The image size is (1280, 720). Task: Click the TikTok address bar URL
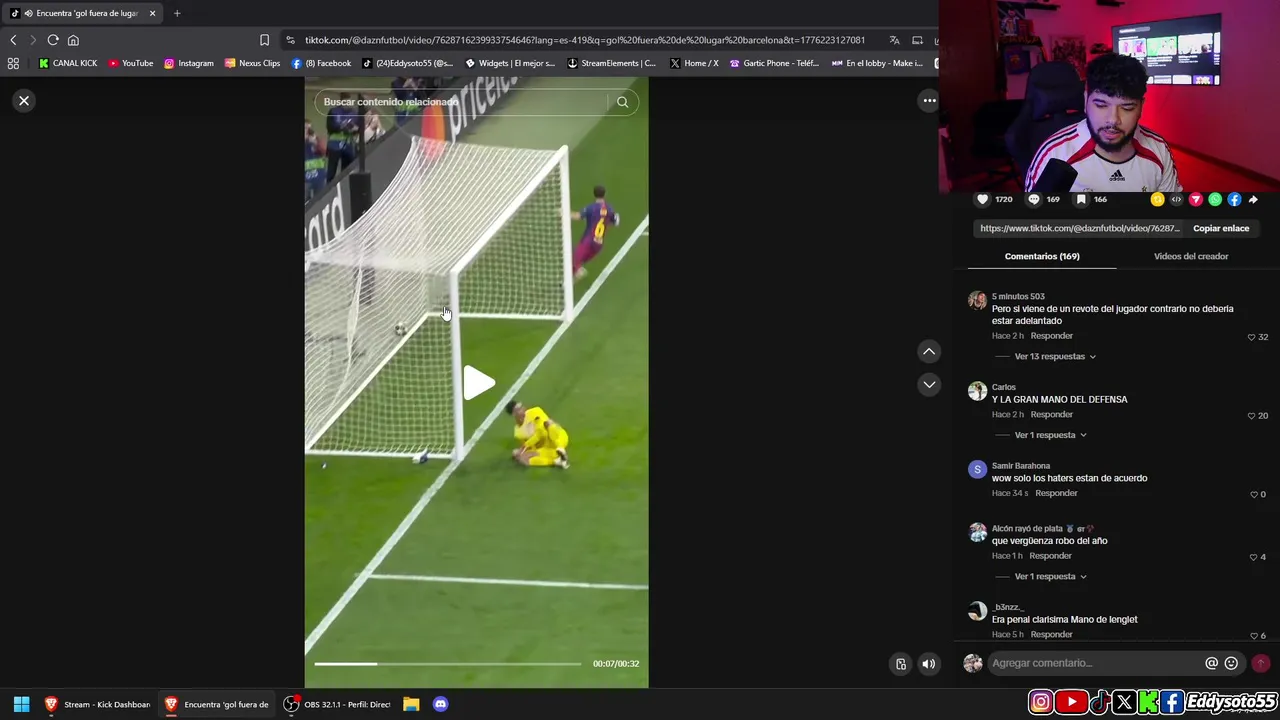click(x=585, y=40)
